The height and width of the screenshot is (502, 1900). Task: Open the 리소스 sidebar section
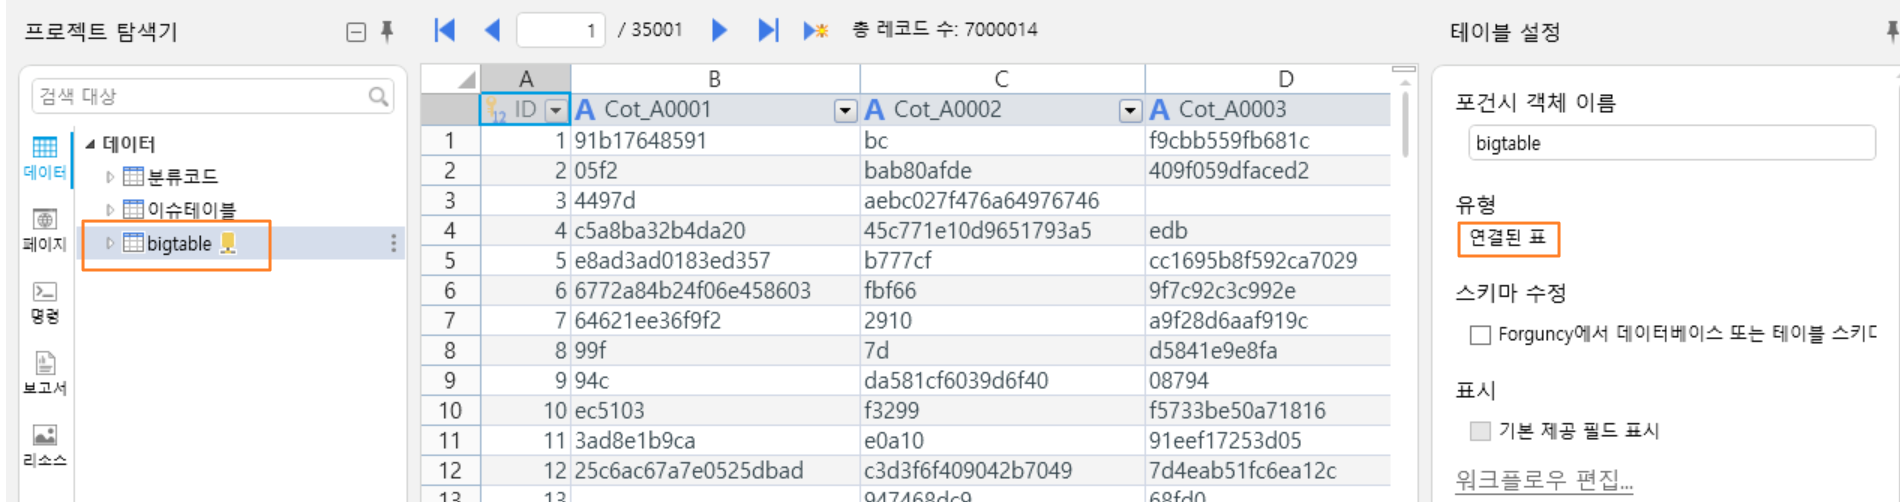click(x=45, y=446)
